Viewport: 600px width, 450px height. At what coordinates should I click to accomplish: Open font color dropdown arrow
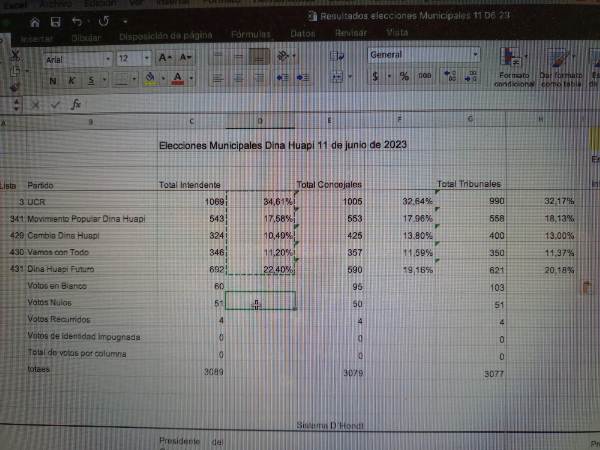coord(191,78)
